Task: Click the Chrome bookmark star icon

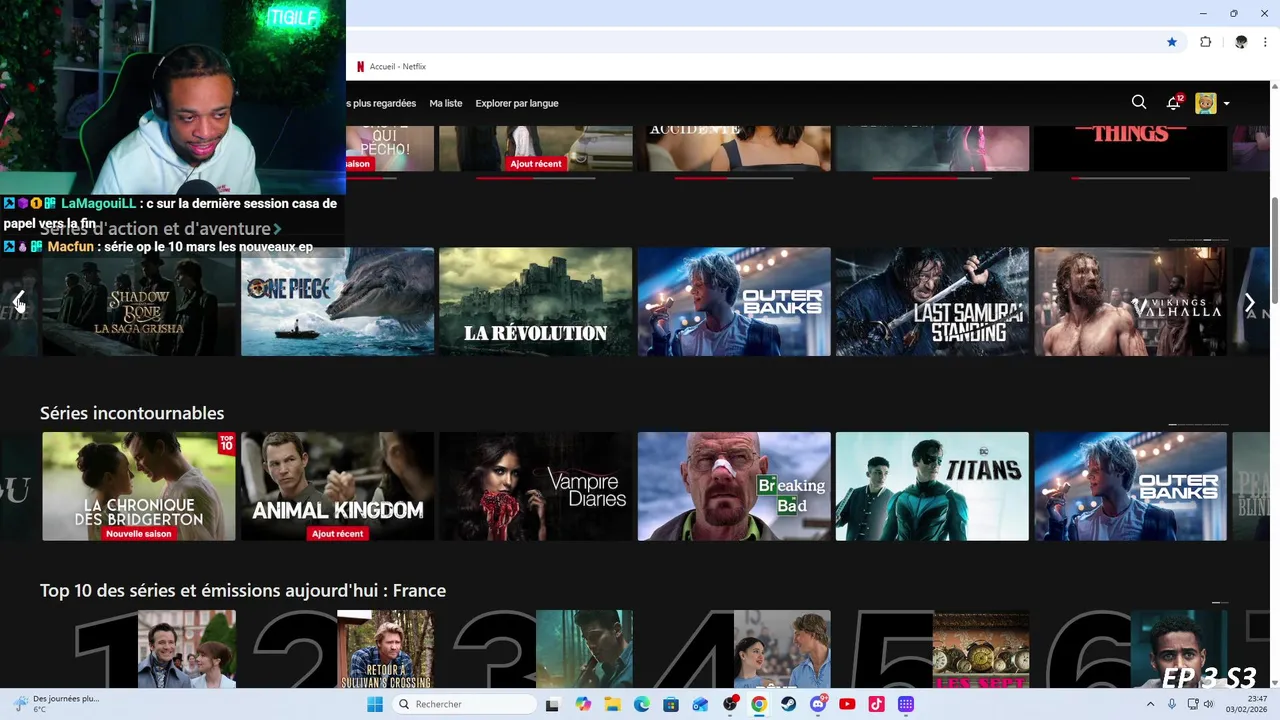Action: (1172, 42)
